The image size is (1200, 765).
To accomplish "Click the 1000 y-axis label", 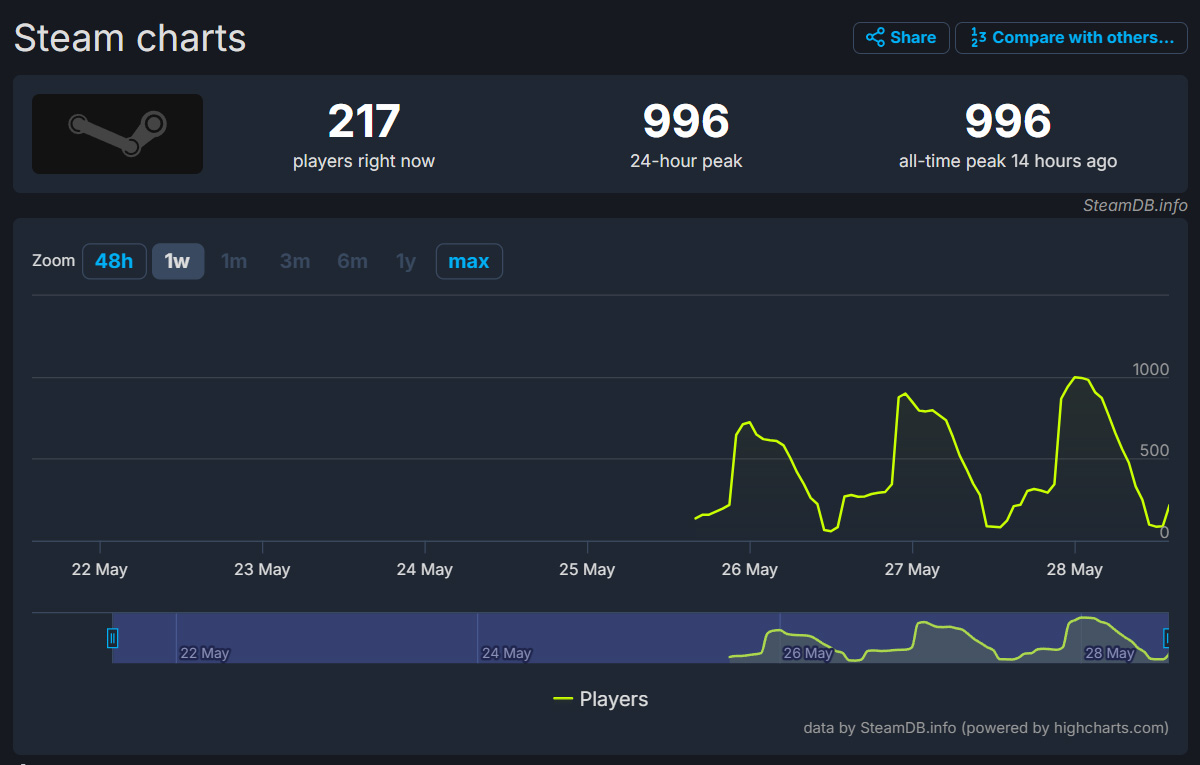I will (1150, 369).
